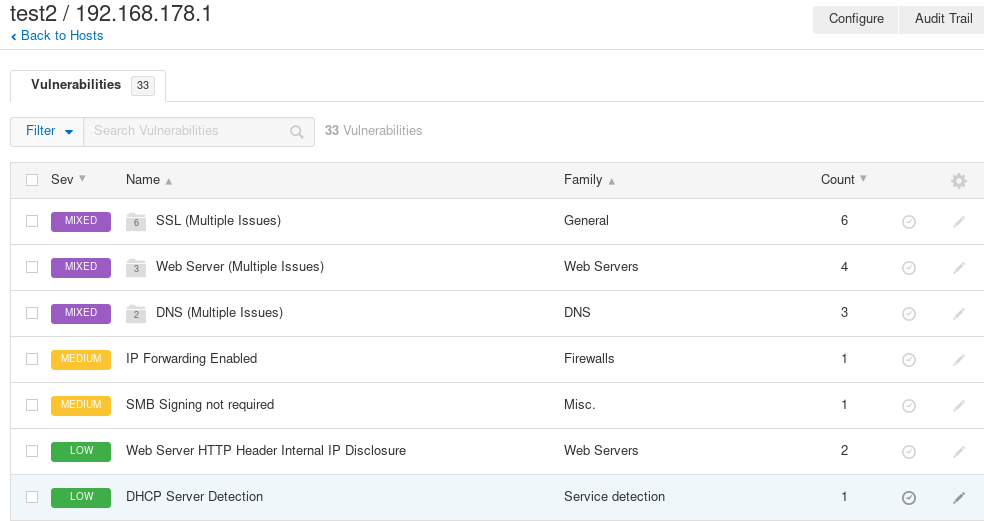Open the Filter dropdown
Image resolution: width=984 pixels, height=521 pixels.
pos(47,131)
